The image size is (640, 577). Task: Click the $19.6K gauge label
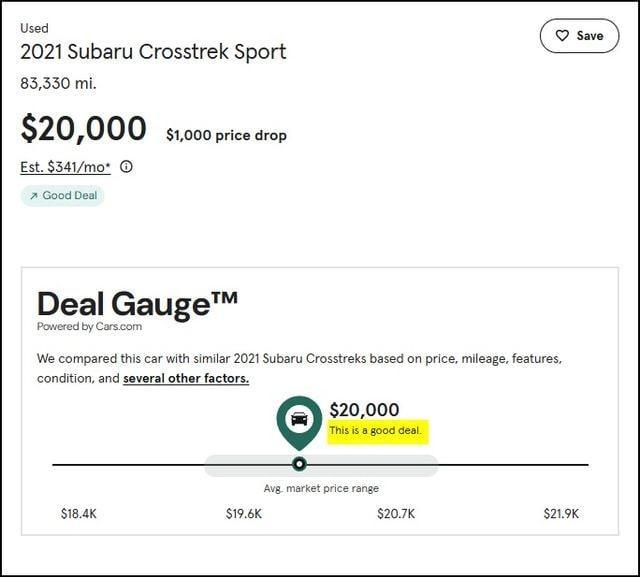coord(243,513)
